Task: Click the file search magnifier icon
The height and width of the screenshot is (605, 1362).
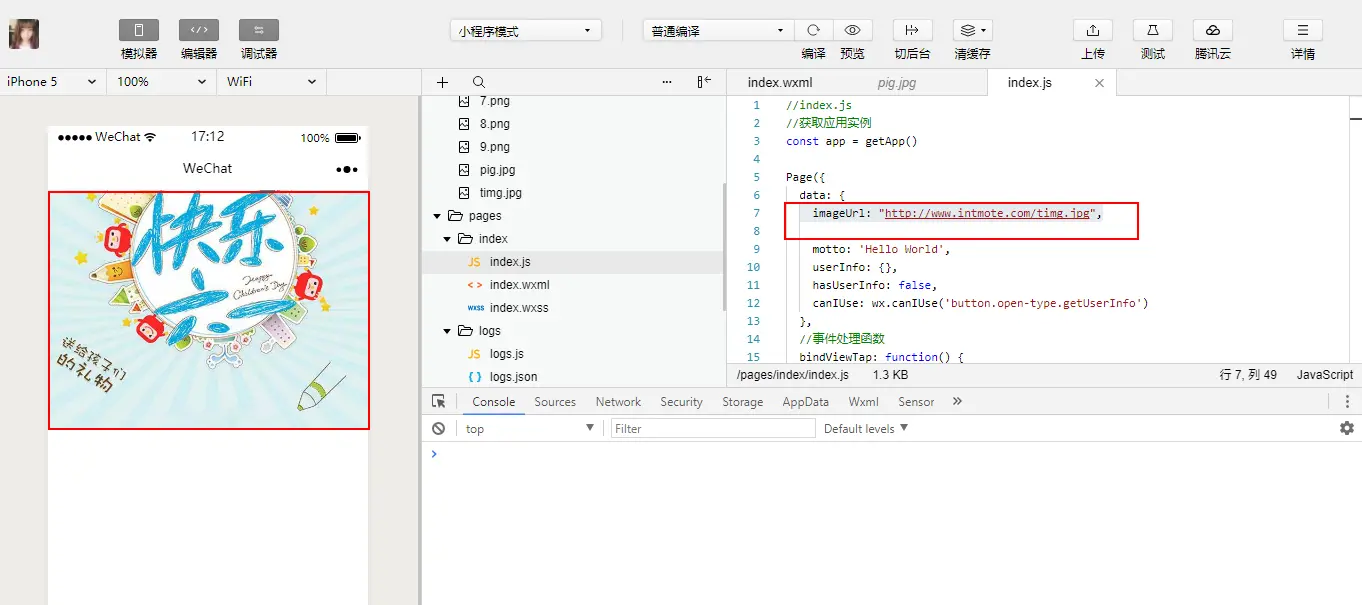Action: pos(479,82)
